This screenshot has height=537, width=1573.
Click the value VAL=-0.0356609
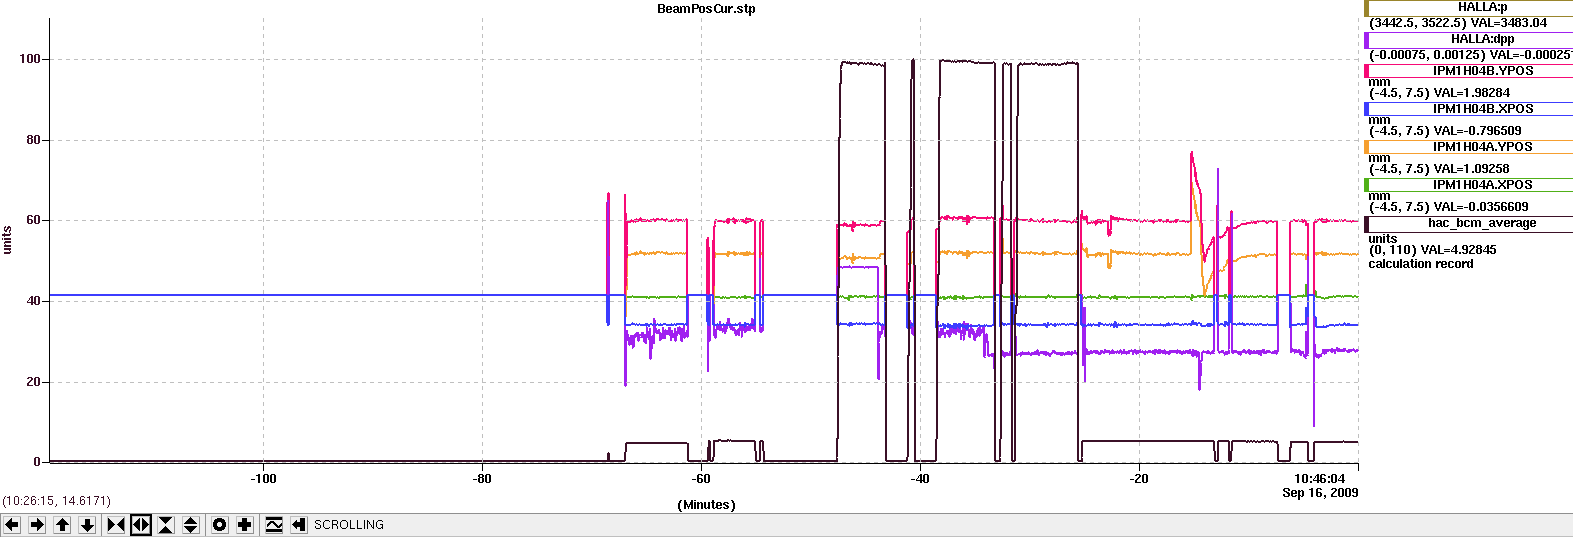pos(1481,207)
